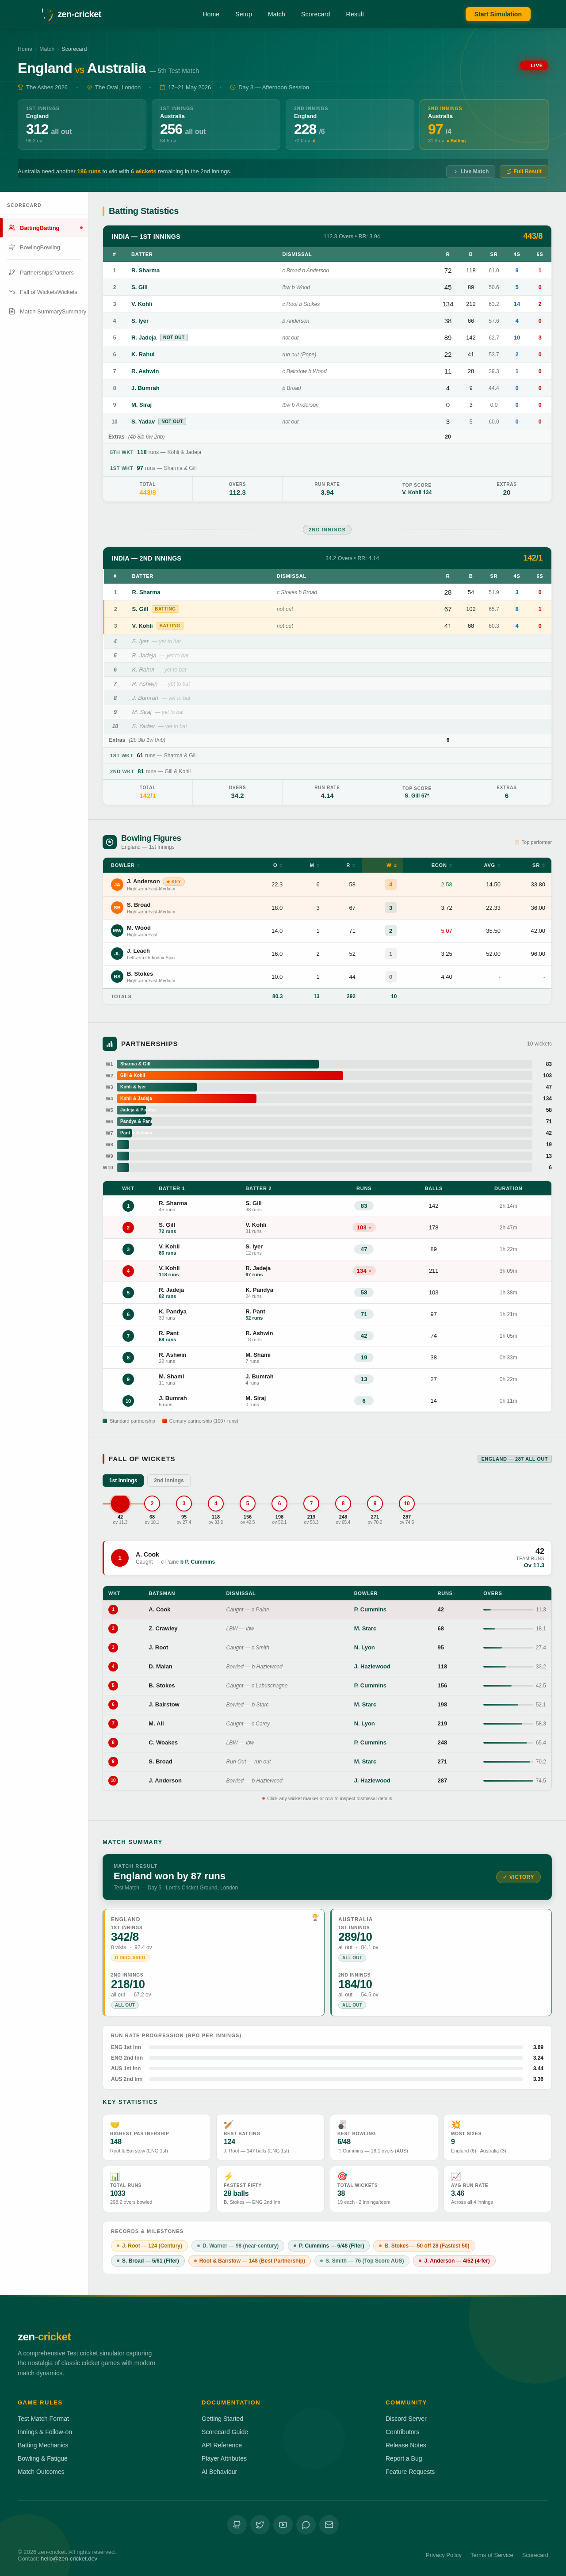Open the Match menu item in header
Viewport: 566px width, 2576px height.
pyautogui.click(x=277, y=14)
